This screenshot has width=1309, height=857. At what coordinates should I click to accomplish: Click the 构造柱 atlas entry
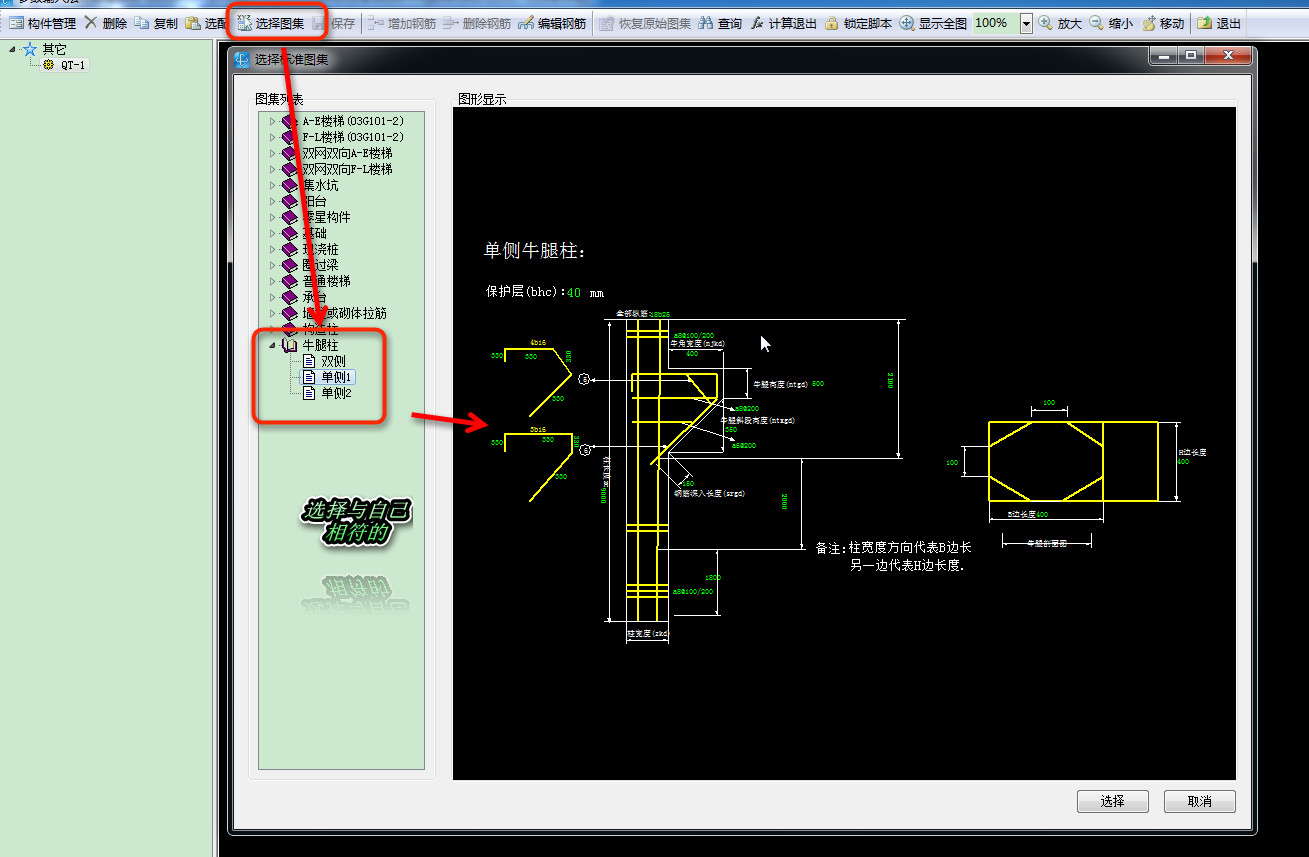click(x=320, y=329)
